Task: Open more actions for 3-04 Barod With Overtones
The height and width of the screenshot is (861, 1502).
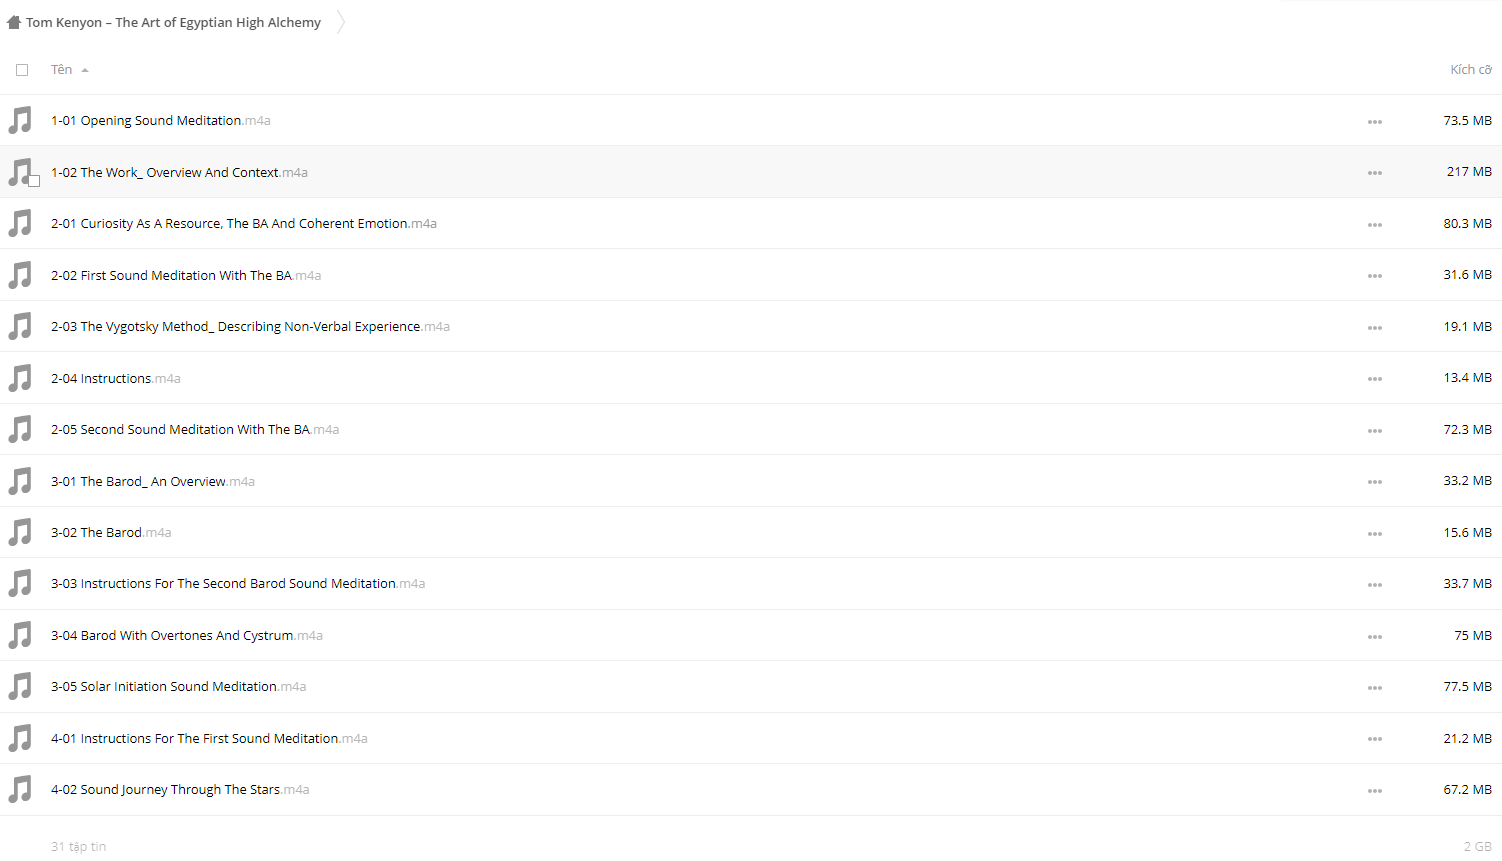Action: pos(1375,636)
